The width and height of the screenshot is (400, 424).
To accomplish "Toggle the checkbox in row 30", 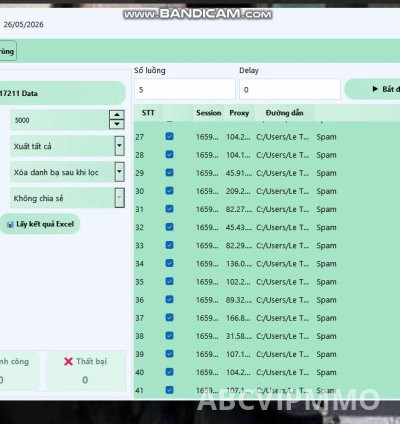I will [x=169, y=190].
